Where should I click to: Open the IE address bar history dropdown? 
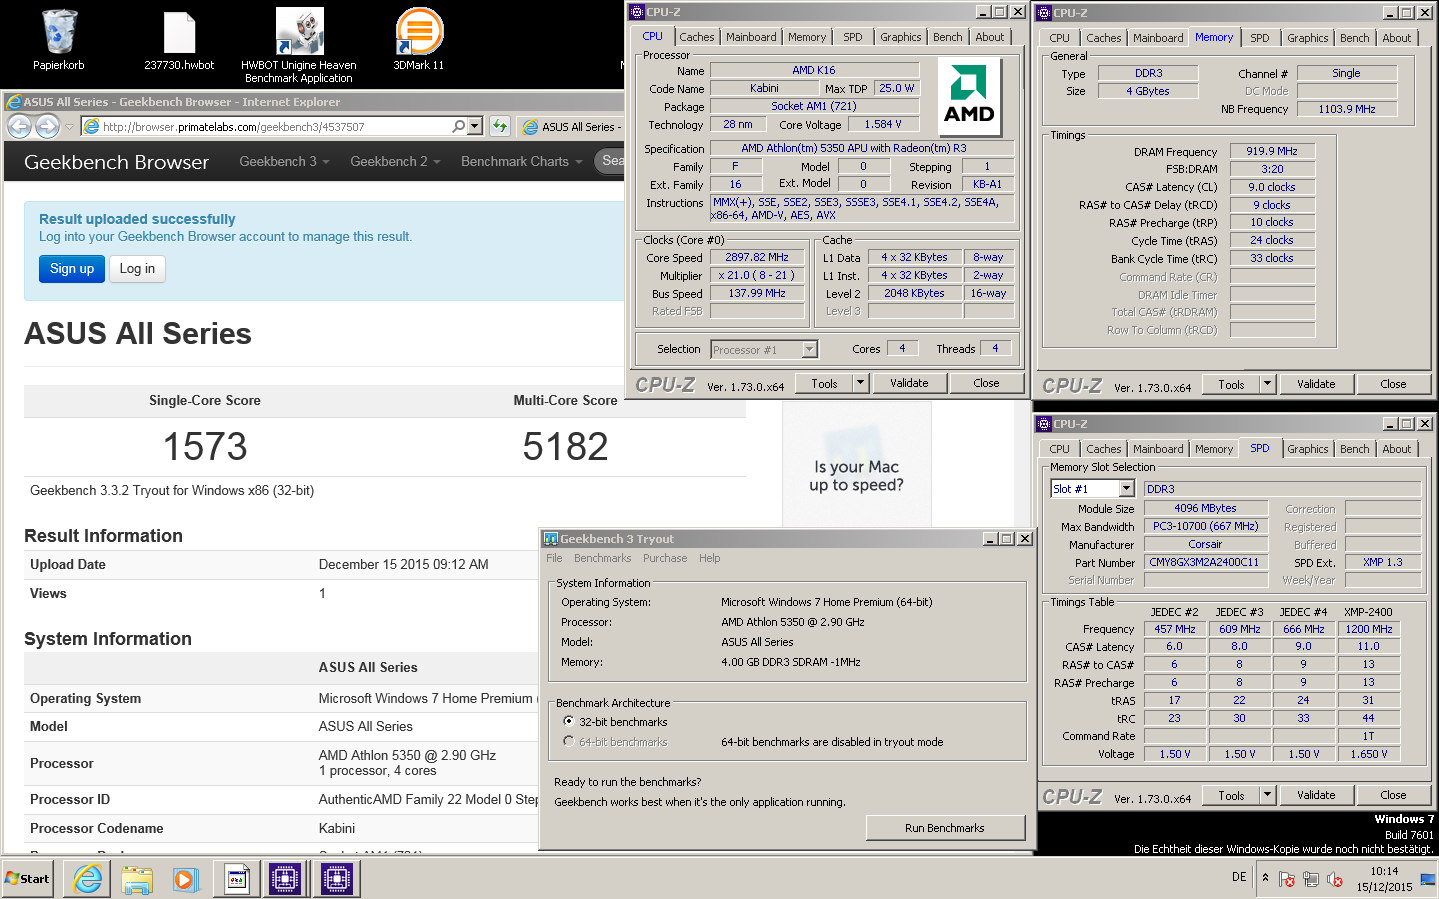pos(474,126)
